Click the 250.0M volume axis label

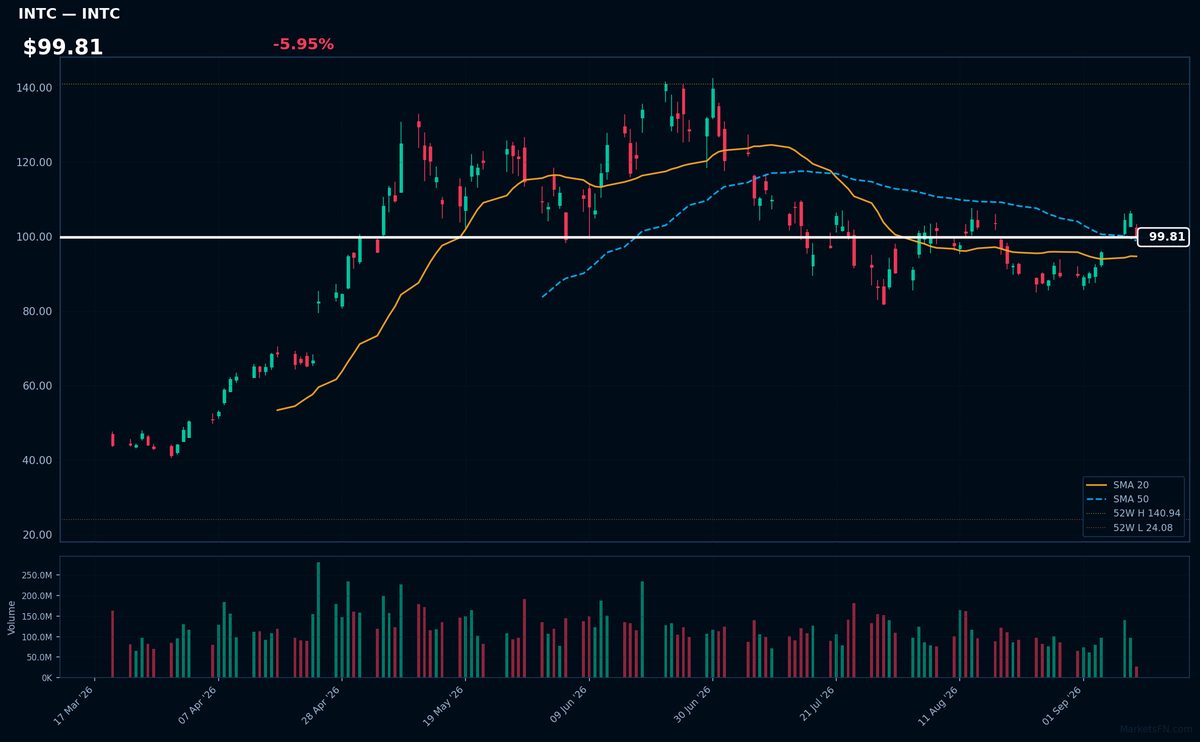pyautogui.click(x=37, y=575)
